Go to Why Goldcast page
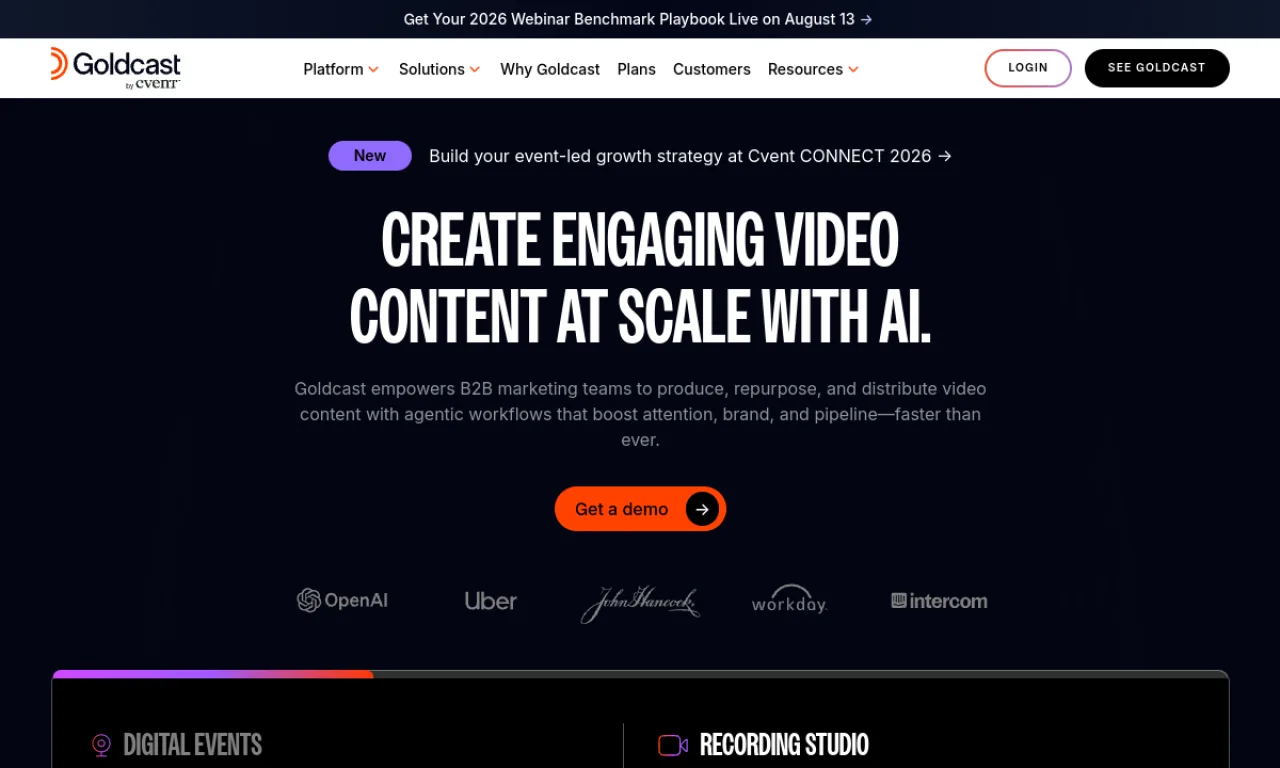 coord(550,69)
